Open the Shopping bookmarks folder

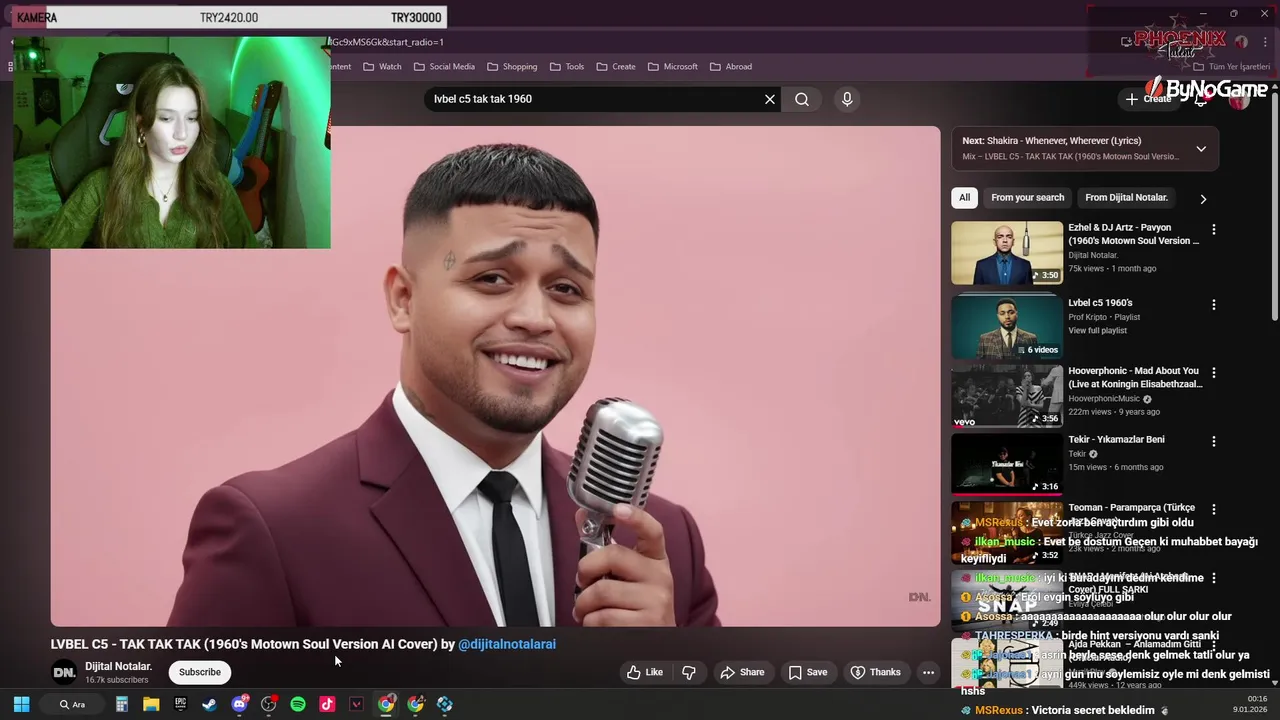512,67
